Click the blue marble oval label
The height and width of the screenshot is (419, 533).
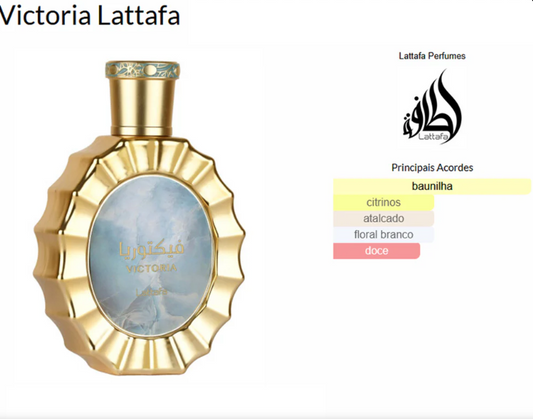click(152, 255)
